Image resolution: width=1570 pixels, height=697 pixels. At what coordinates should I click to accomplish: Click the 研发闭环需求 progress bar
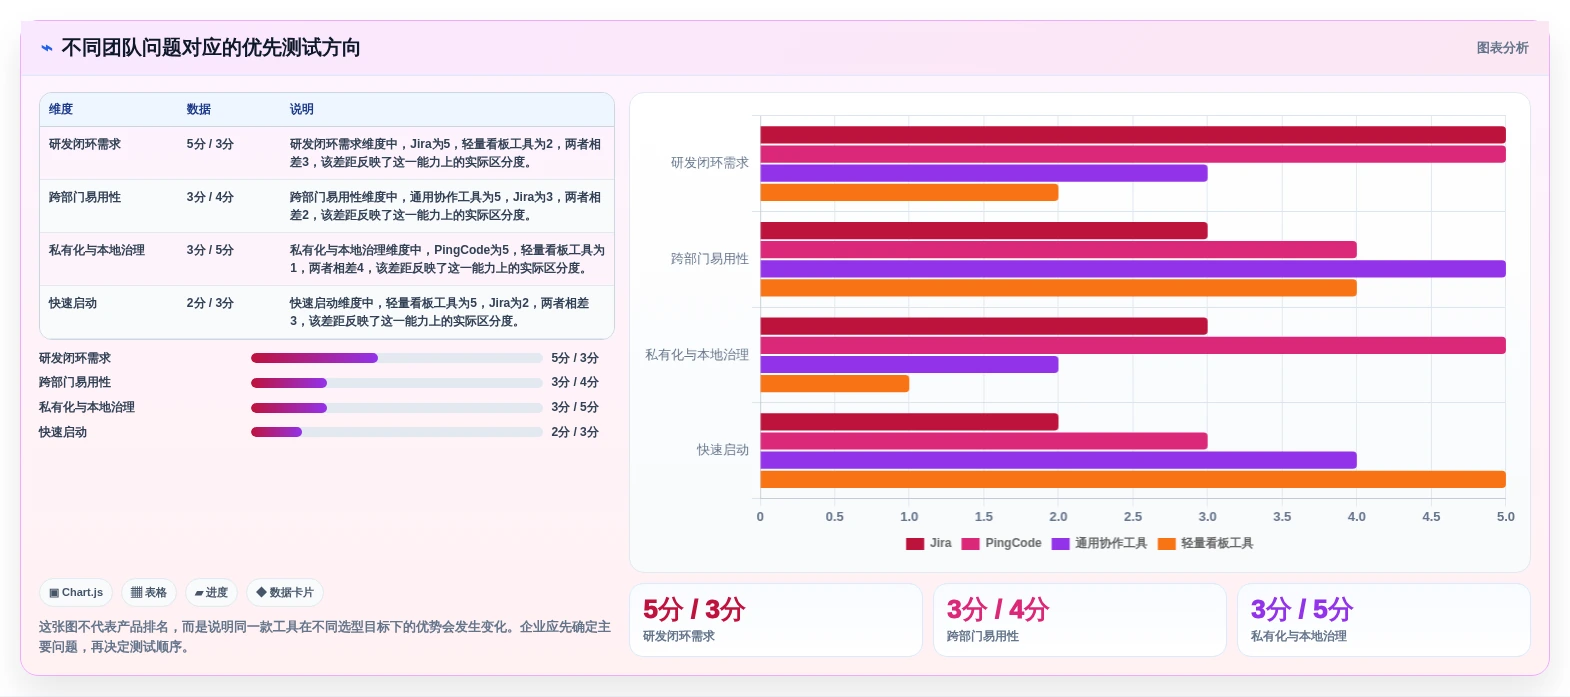pyautogui.click(x=396, y=358)
